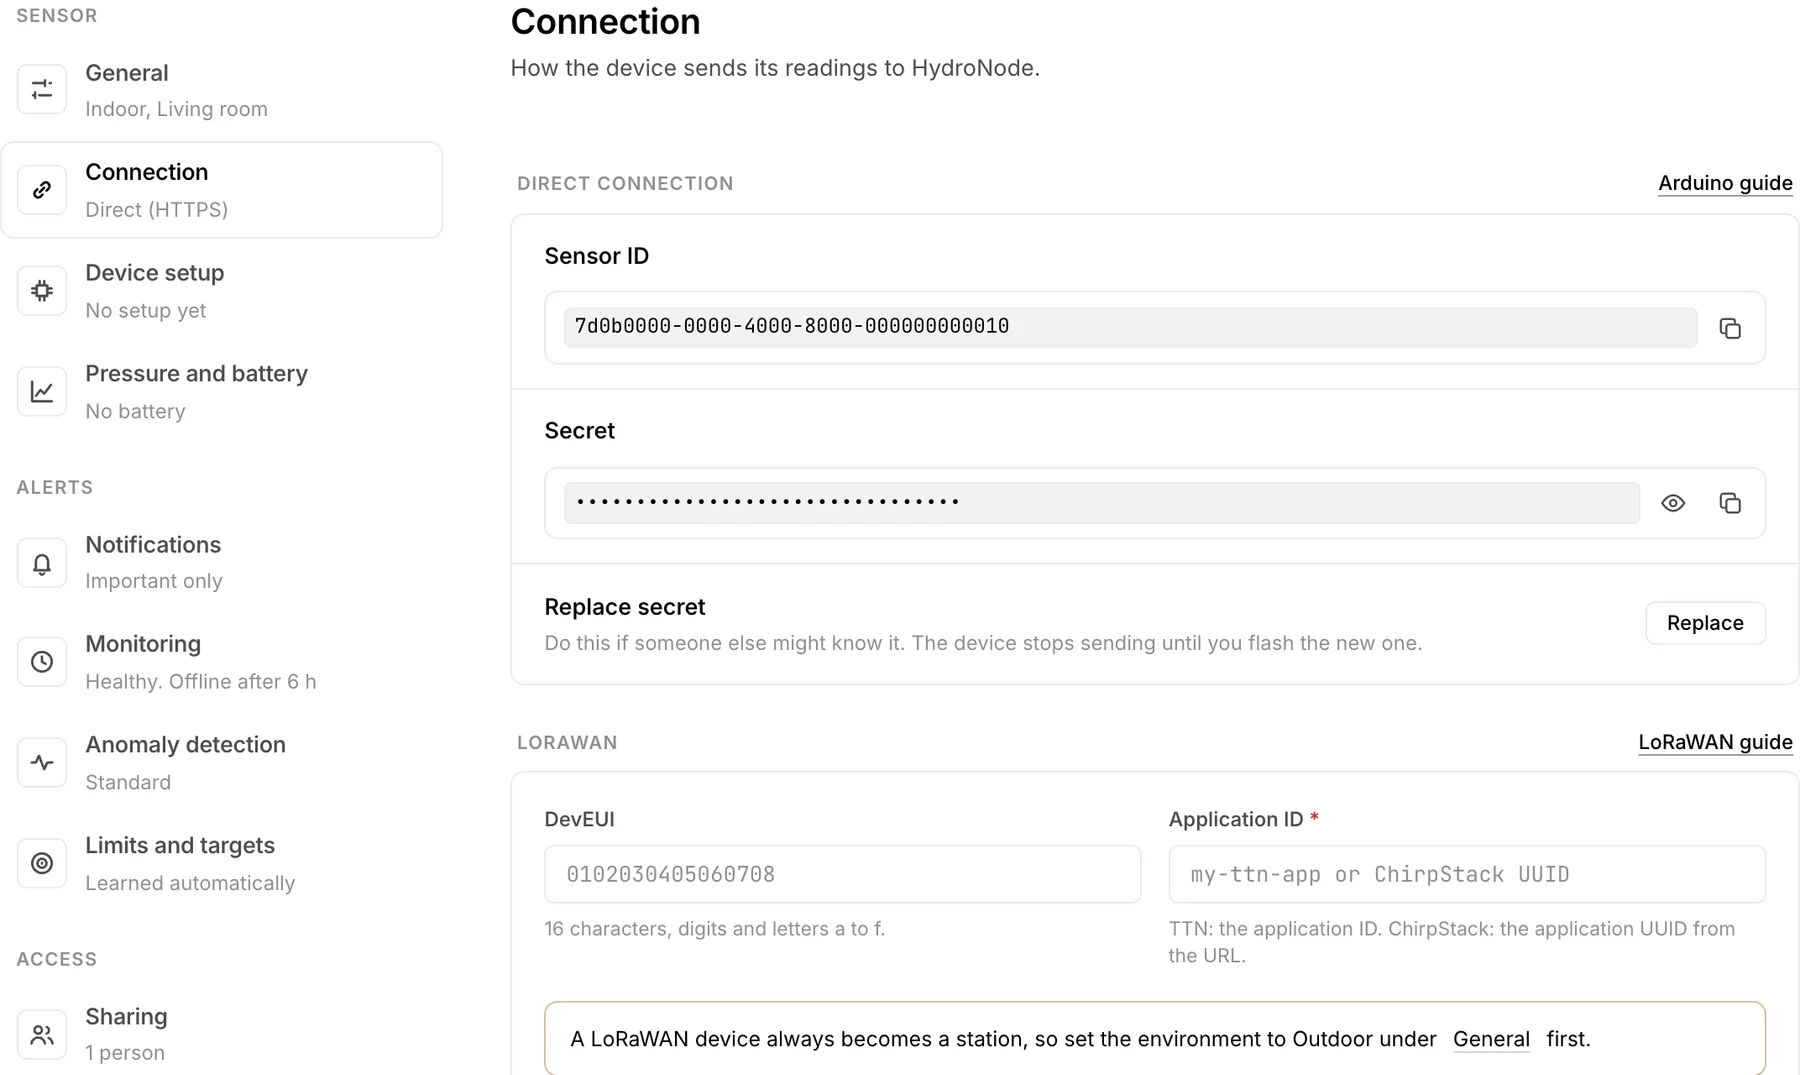Click the Pressure and battery chart icon
1800x1075 pixels.
click(x=42, y=391)
